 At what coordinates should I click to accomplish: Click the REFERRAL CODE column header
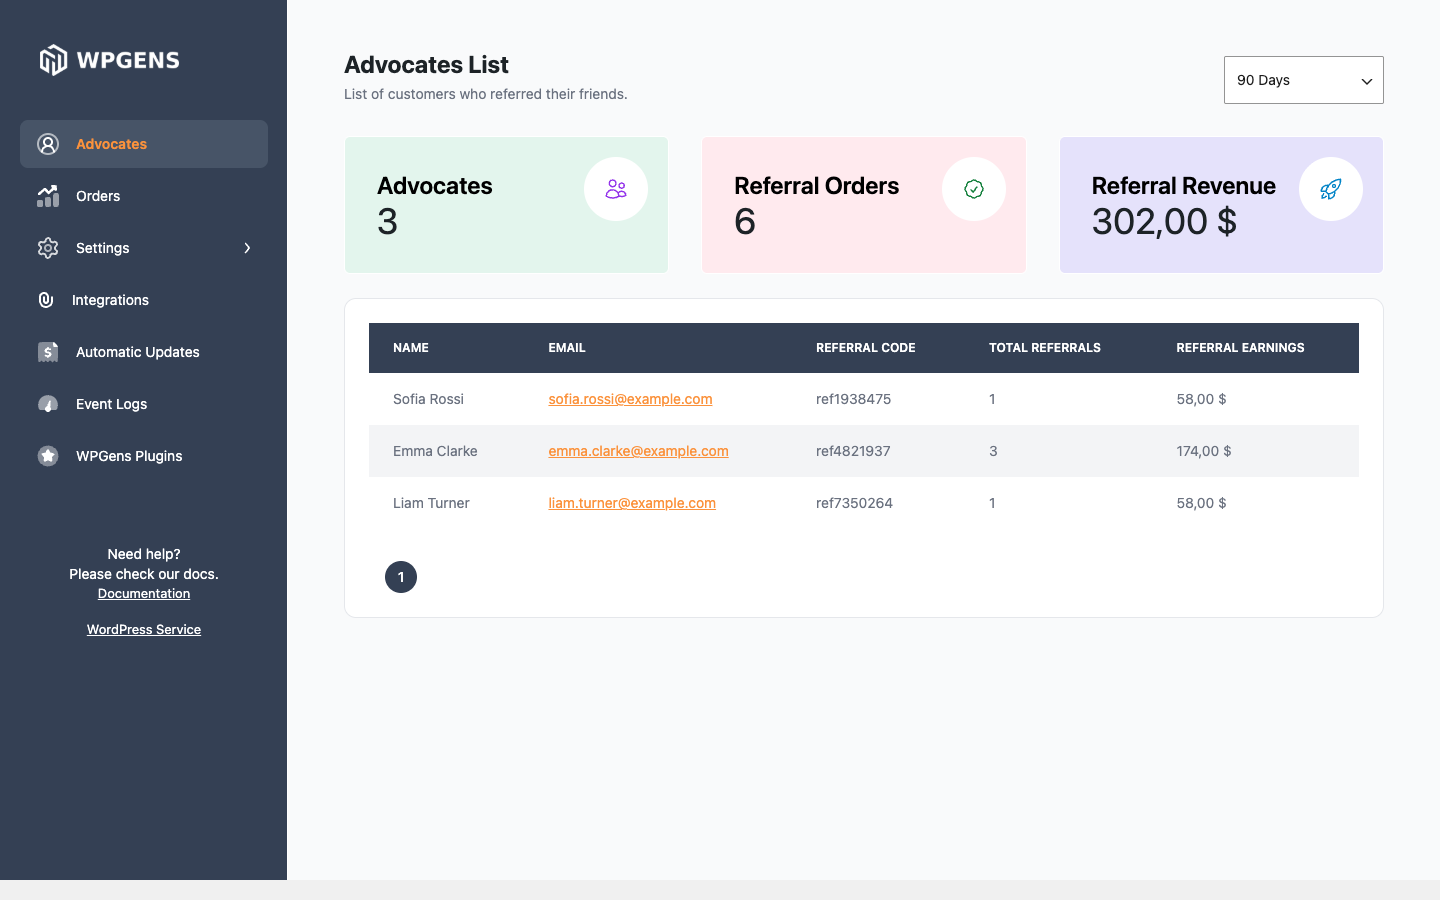(866, 348)
